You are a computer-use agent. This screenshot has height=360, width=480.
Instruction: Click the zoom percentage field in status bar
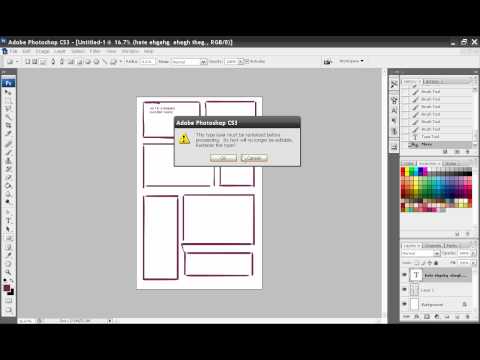coord(26,321)
